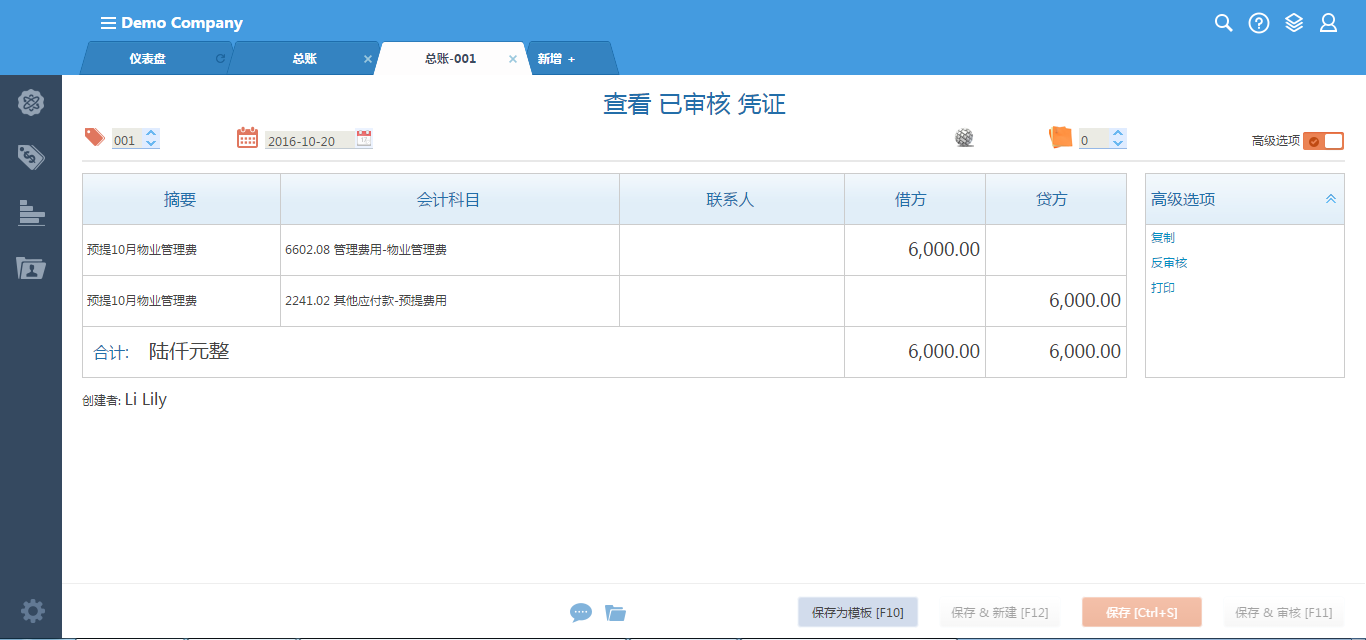Decrease voucher number 001 with down arrow
This screenshot has height=640, width=1366.
(x=151, y=145)
